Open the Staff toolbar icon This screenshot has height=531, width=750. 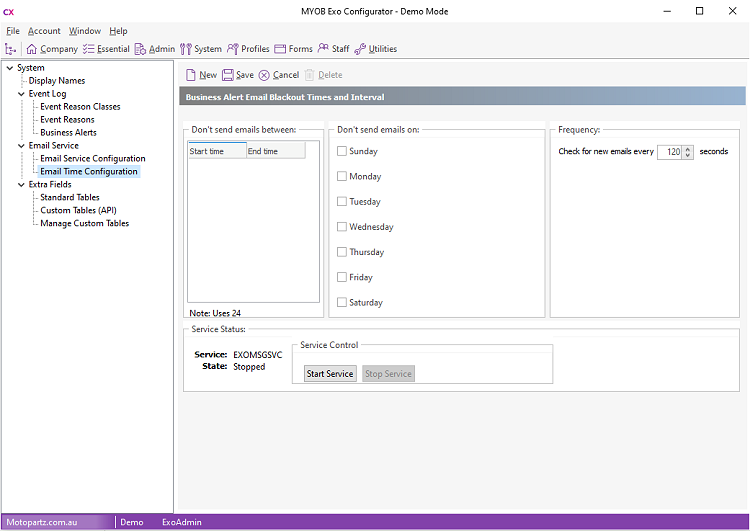coord(323,48)
